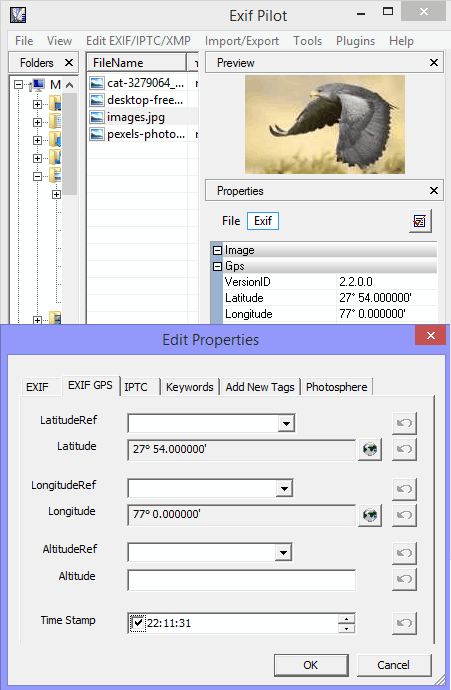Open the Keywords tab

click(190, 387)
